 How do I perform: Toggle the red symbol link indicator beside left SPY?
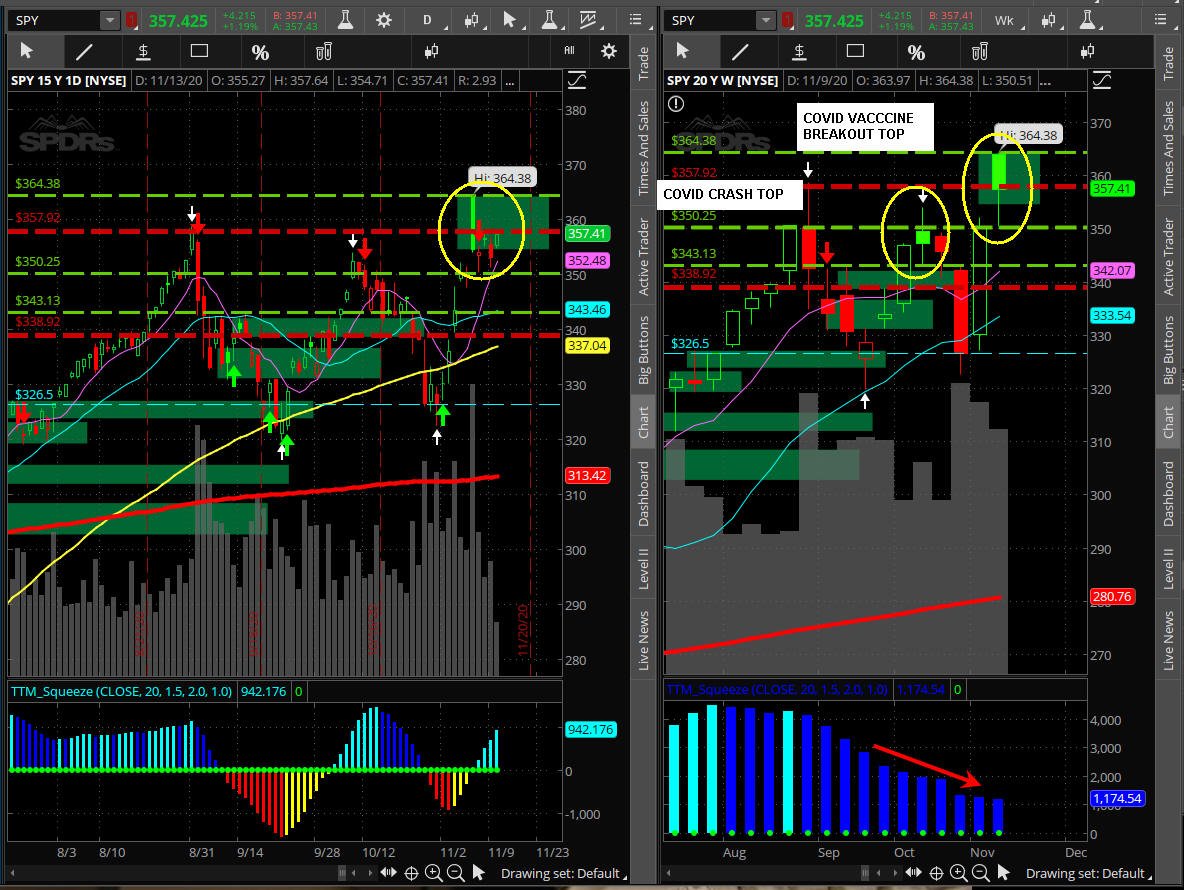click(x=131, y=20)
